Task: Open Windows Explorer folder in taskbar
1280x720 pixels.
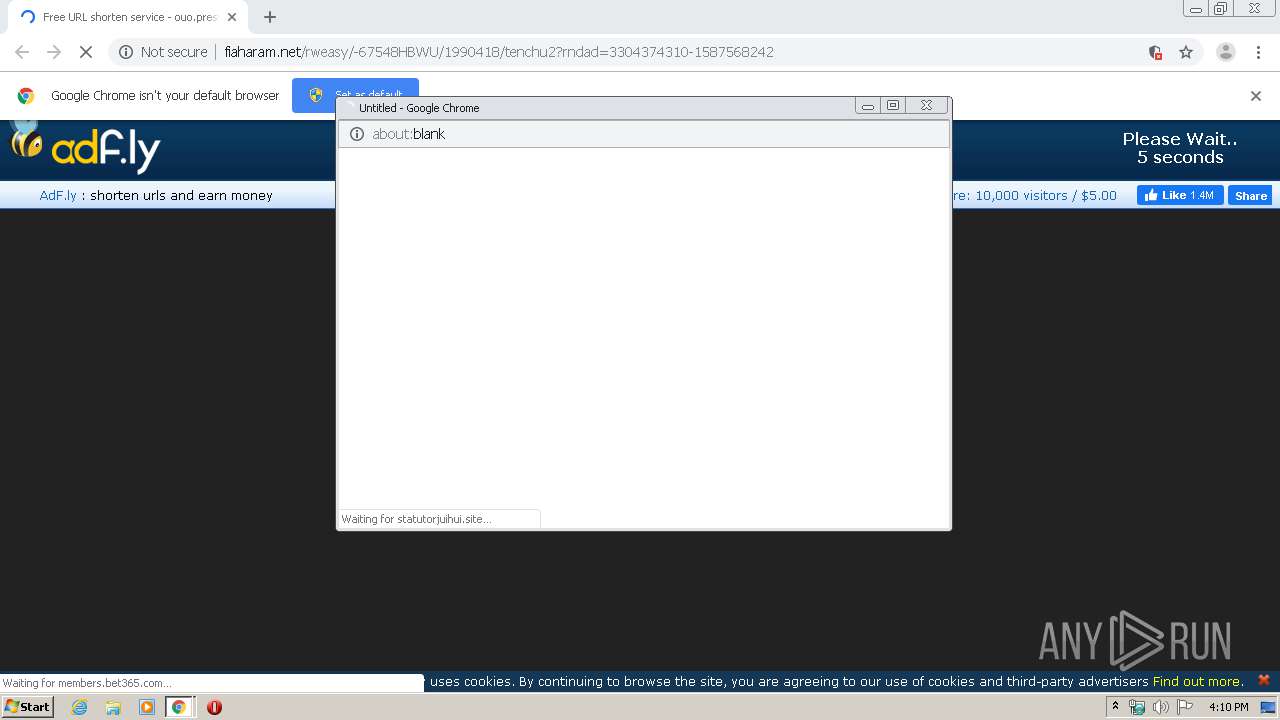Action: (x=113, y=707)
